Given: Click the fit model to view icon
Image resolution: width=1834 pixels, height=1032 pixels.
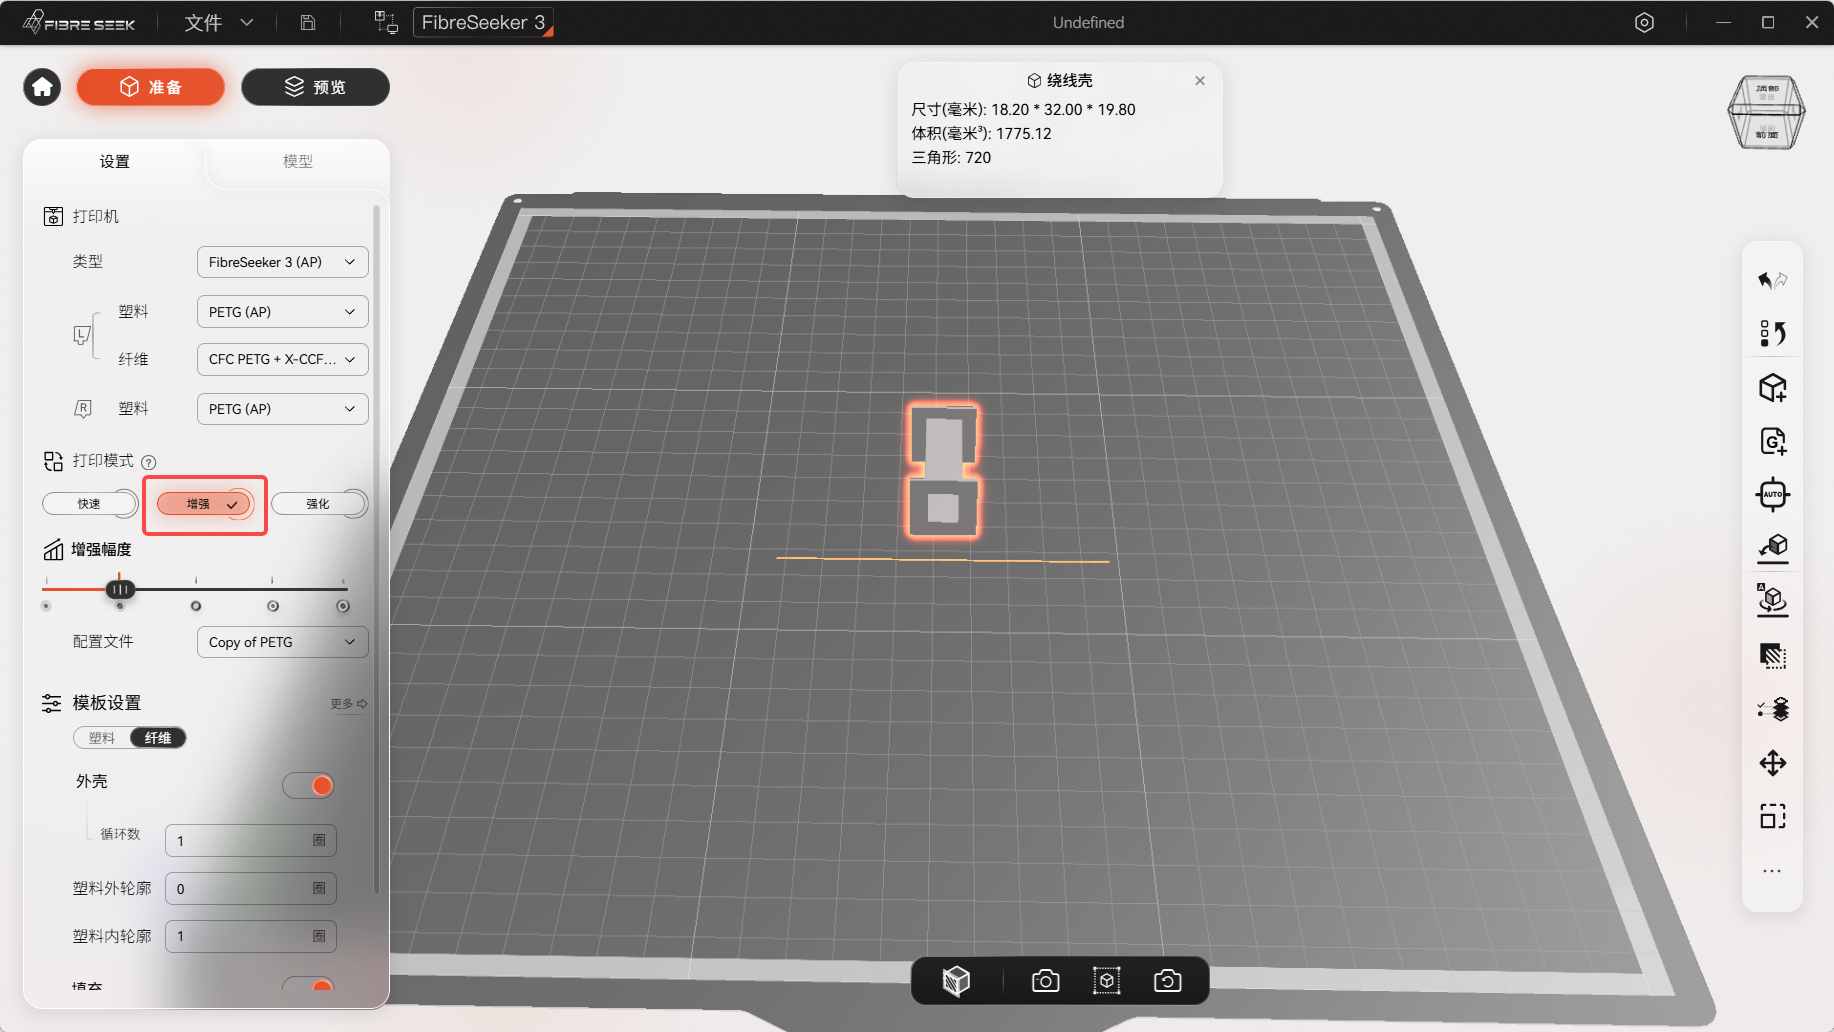Looking at the screenshot, I should click(1106, 981).
